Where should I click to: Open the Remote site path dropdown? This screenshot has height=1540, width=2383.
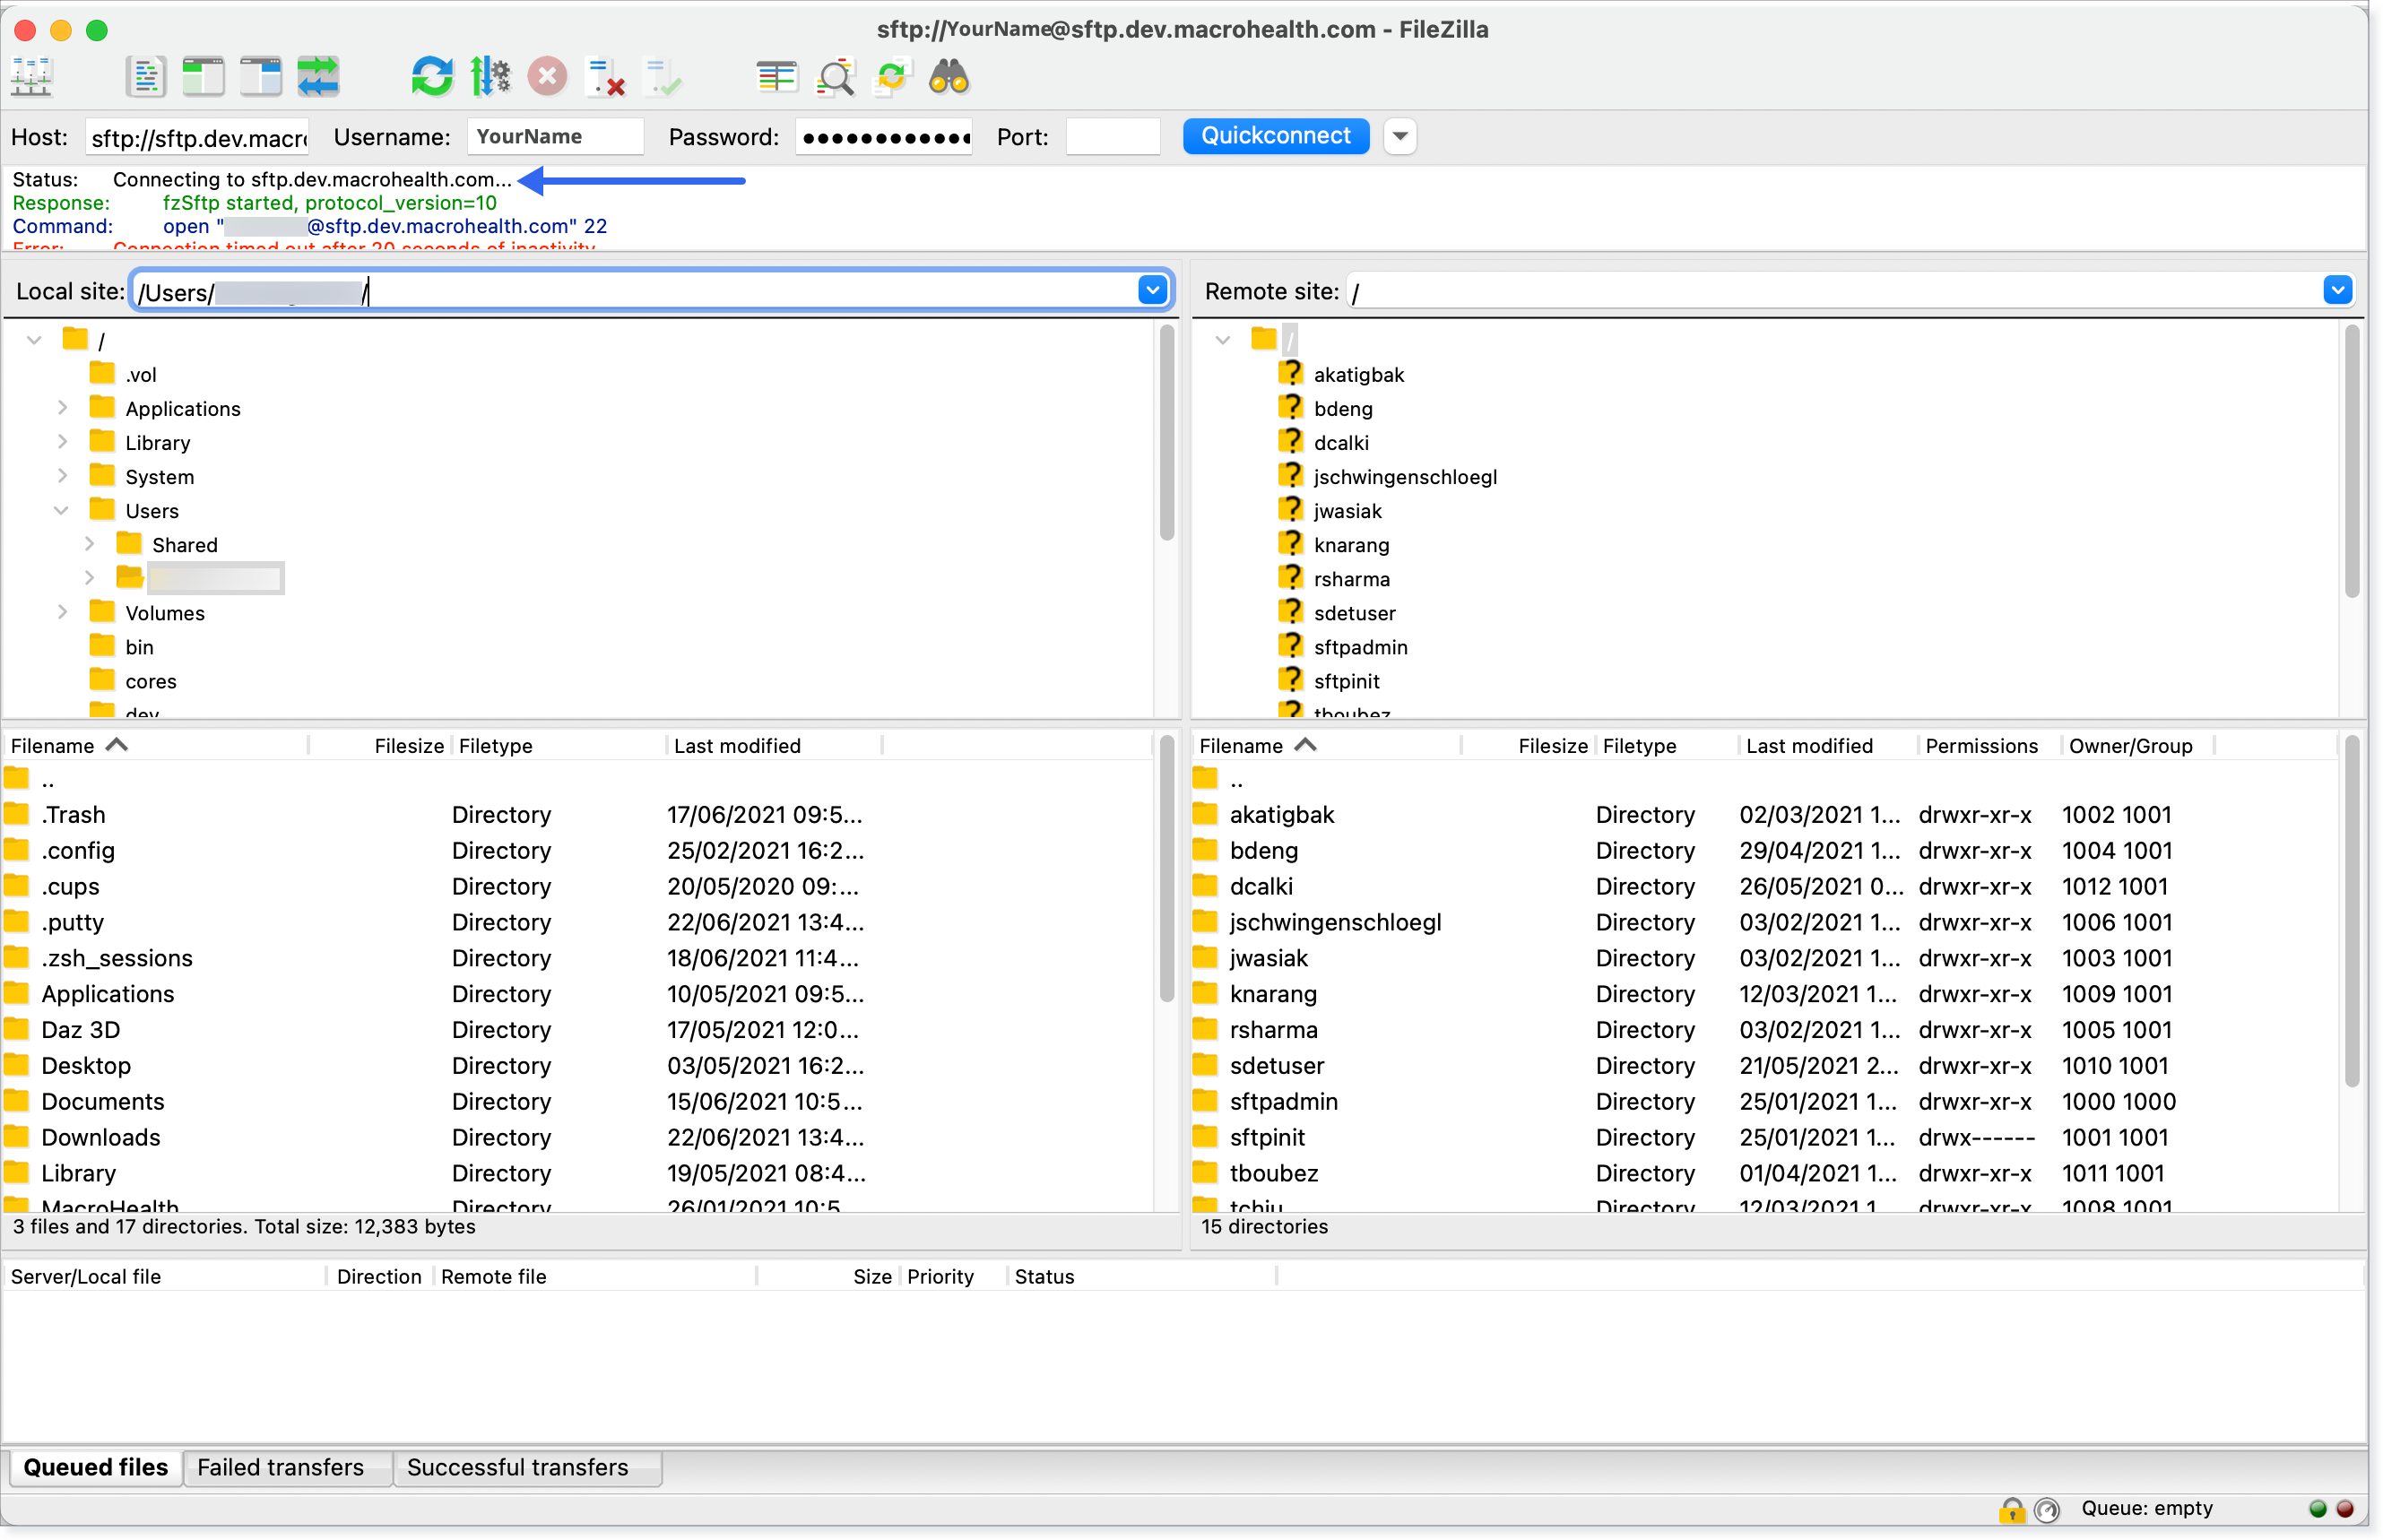[x=2337, y=291]
